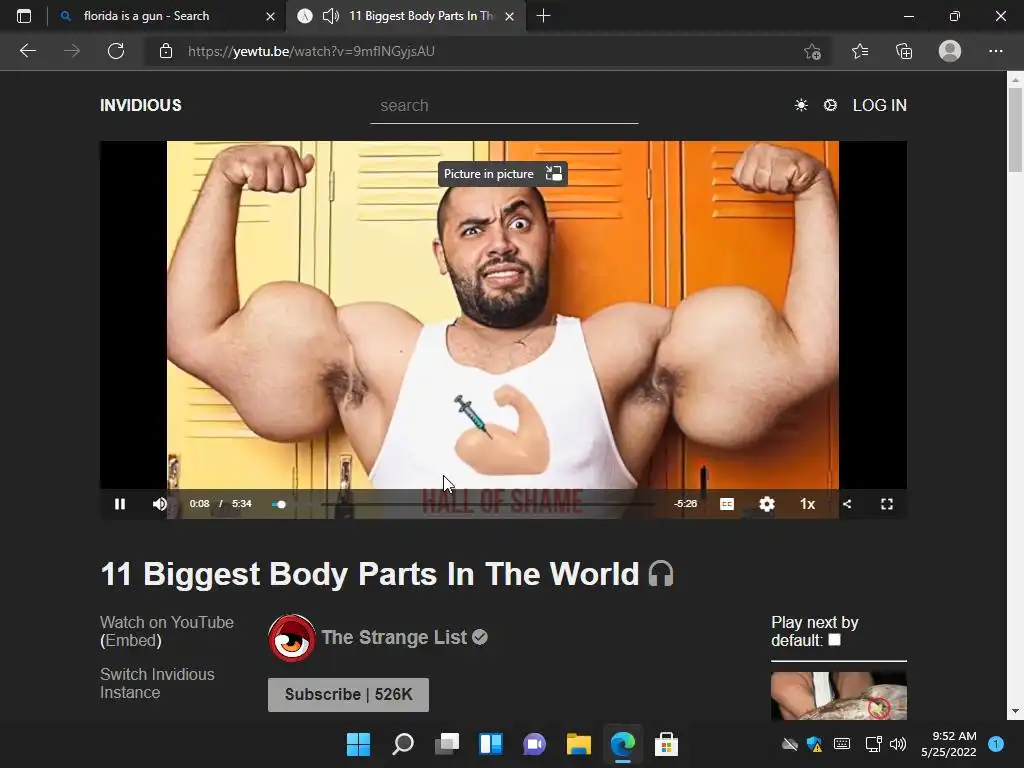
Task: Subscribe to the channel button
Action: [x=348, y=694]
